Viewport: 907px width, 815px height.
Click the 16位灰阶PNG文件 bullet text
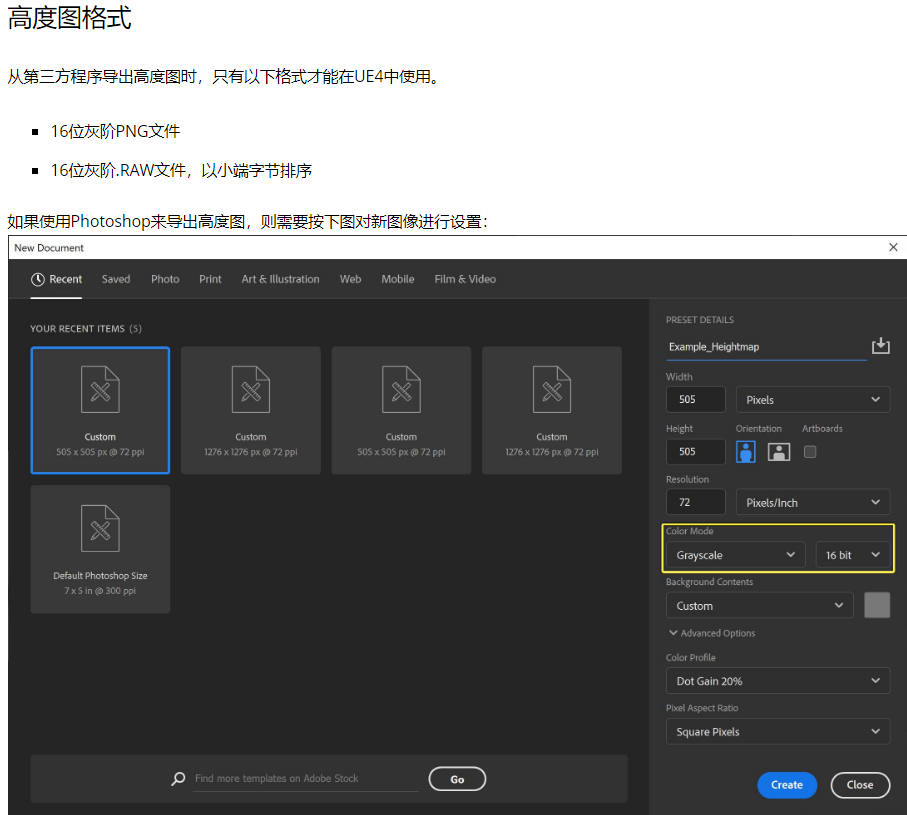115,131
